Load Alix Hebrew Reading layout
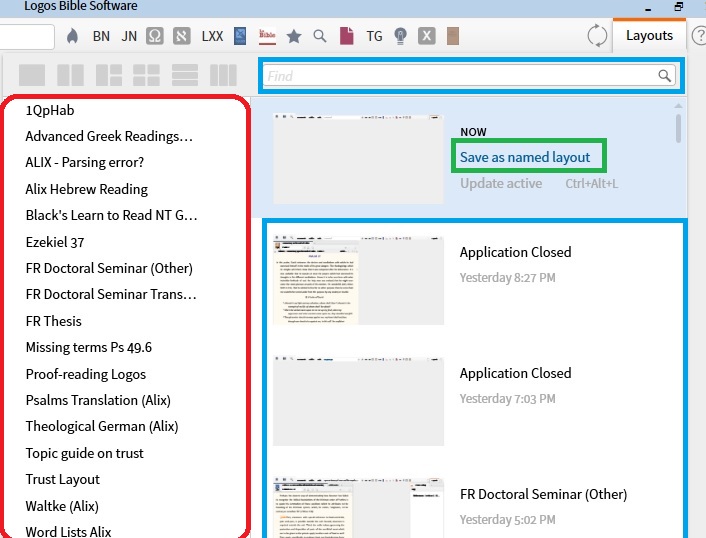This screenshot has height=538, width=706. tap(86, 189)
